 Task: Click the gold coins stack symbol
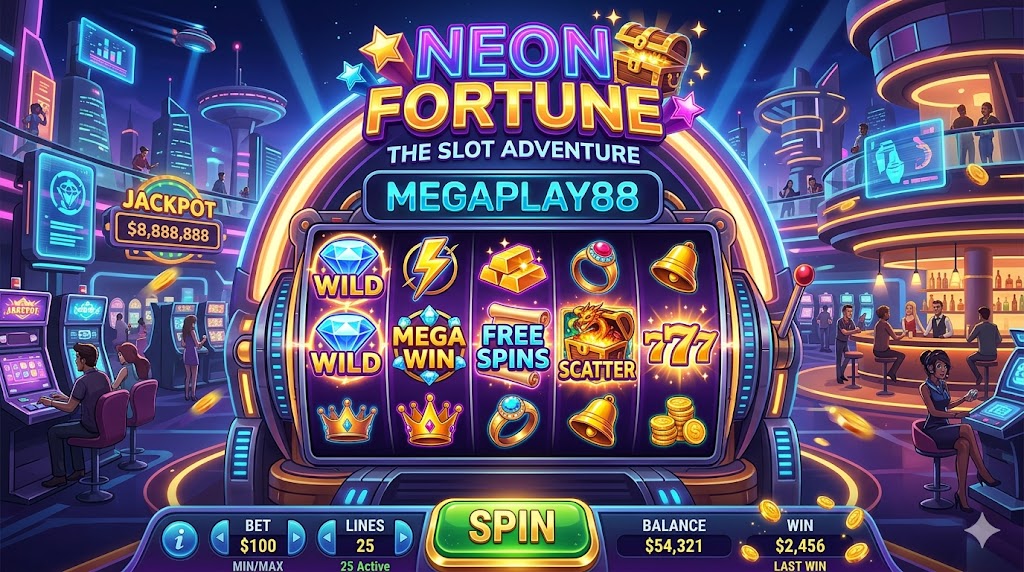(x=677, y=422)
